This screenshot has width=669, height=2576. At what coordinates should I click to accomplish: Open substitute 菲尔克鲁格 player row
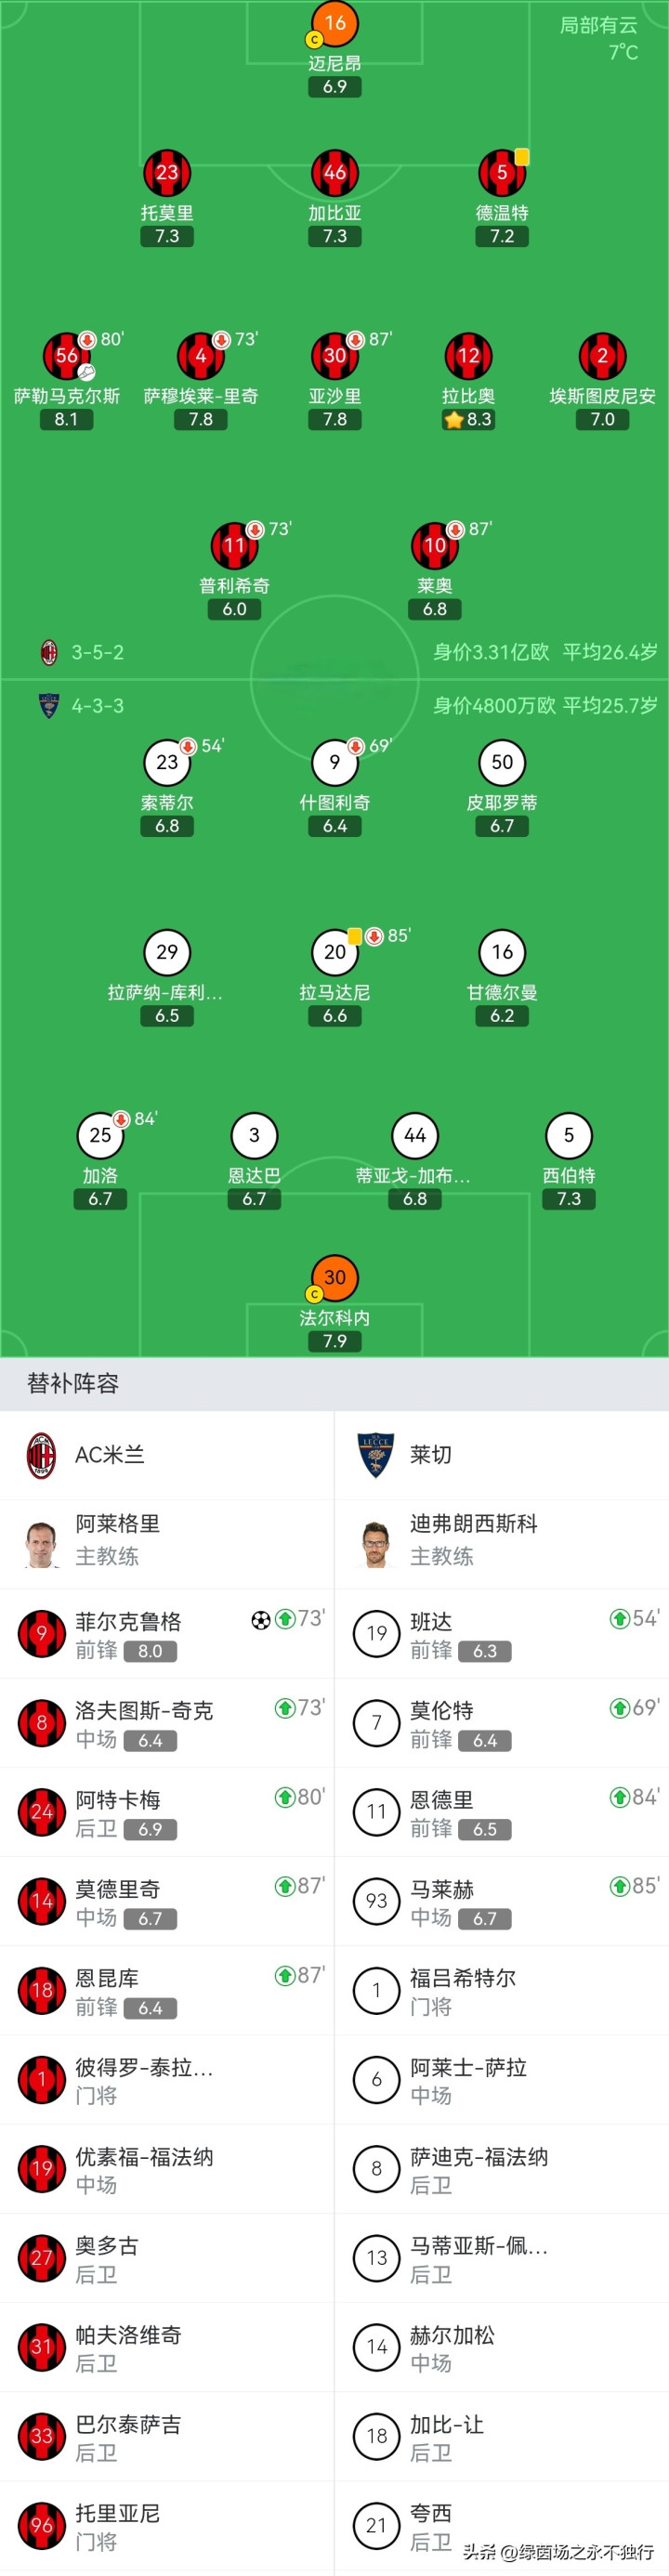167,1633
